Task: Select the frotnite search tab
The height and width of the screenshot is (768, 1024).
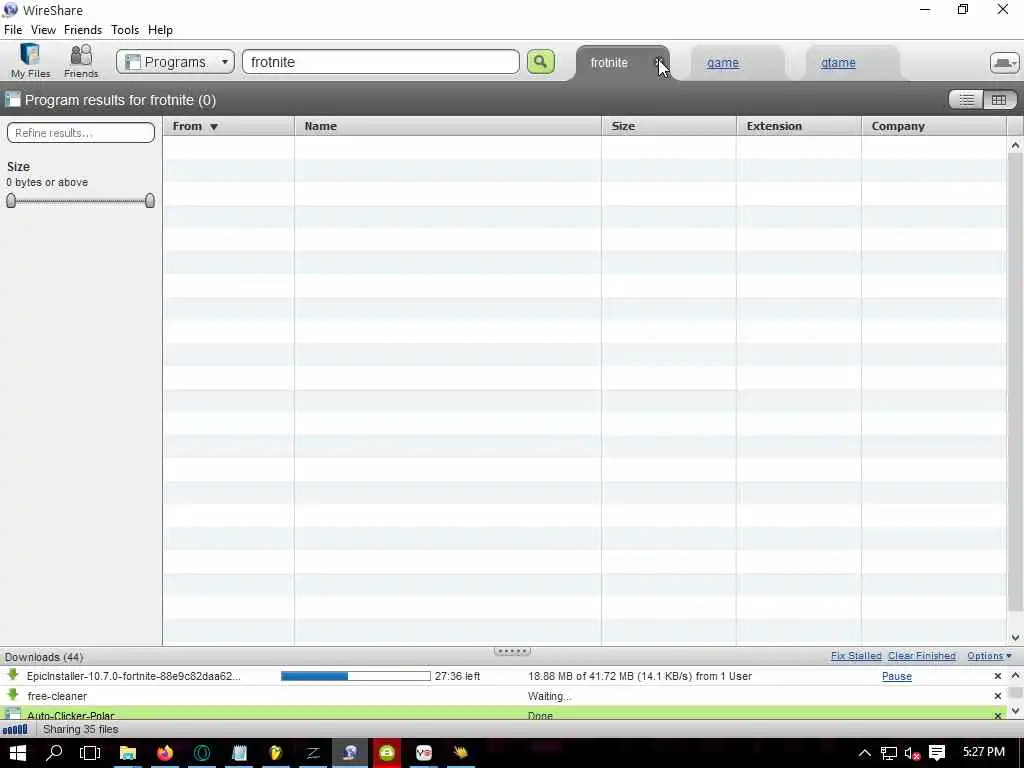Action: pyautogui.click(x=609, y=63)
